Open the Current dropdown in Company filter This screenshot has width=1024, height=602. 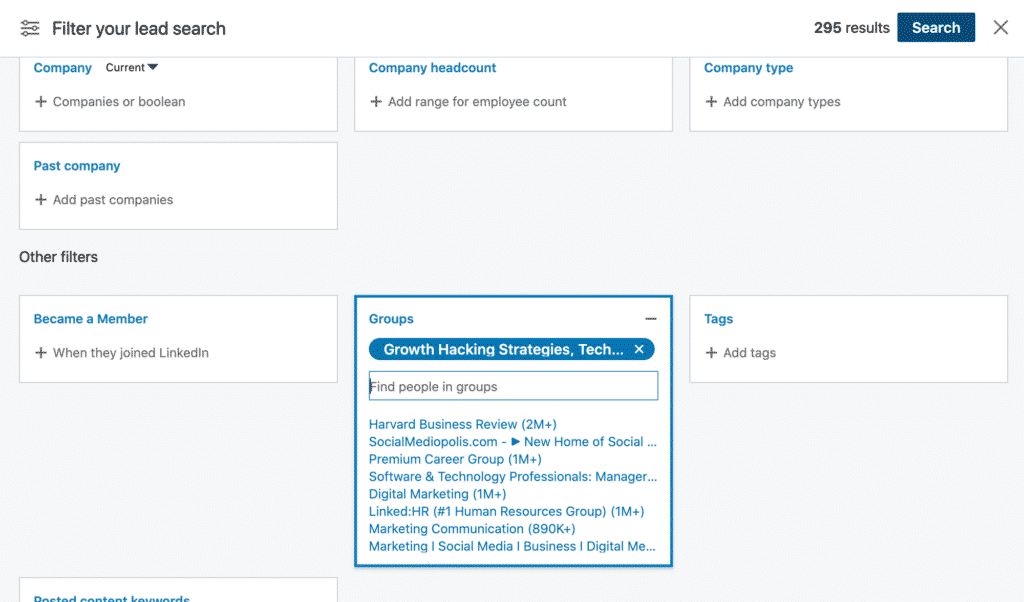coord(131,67)
